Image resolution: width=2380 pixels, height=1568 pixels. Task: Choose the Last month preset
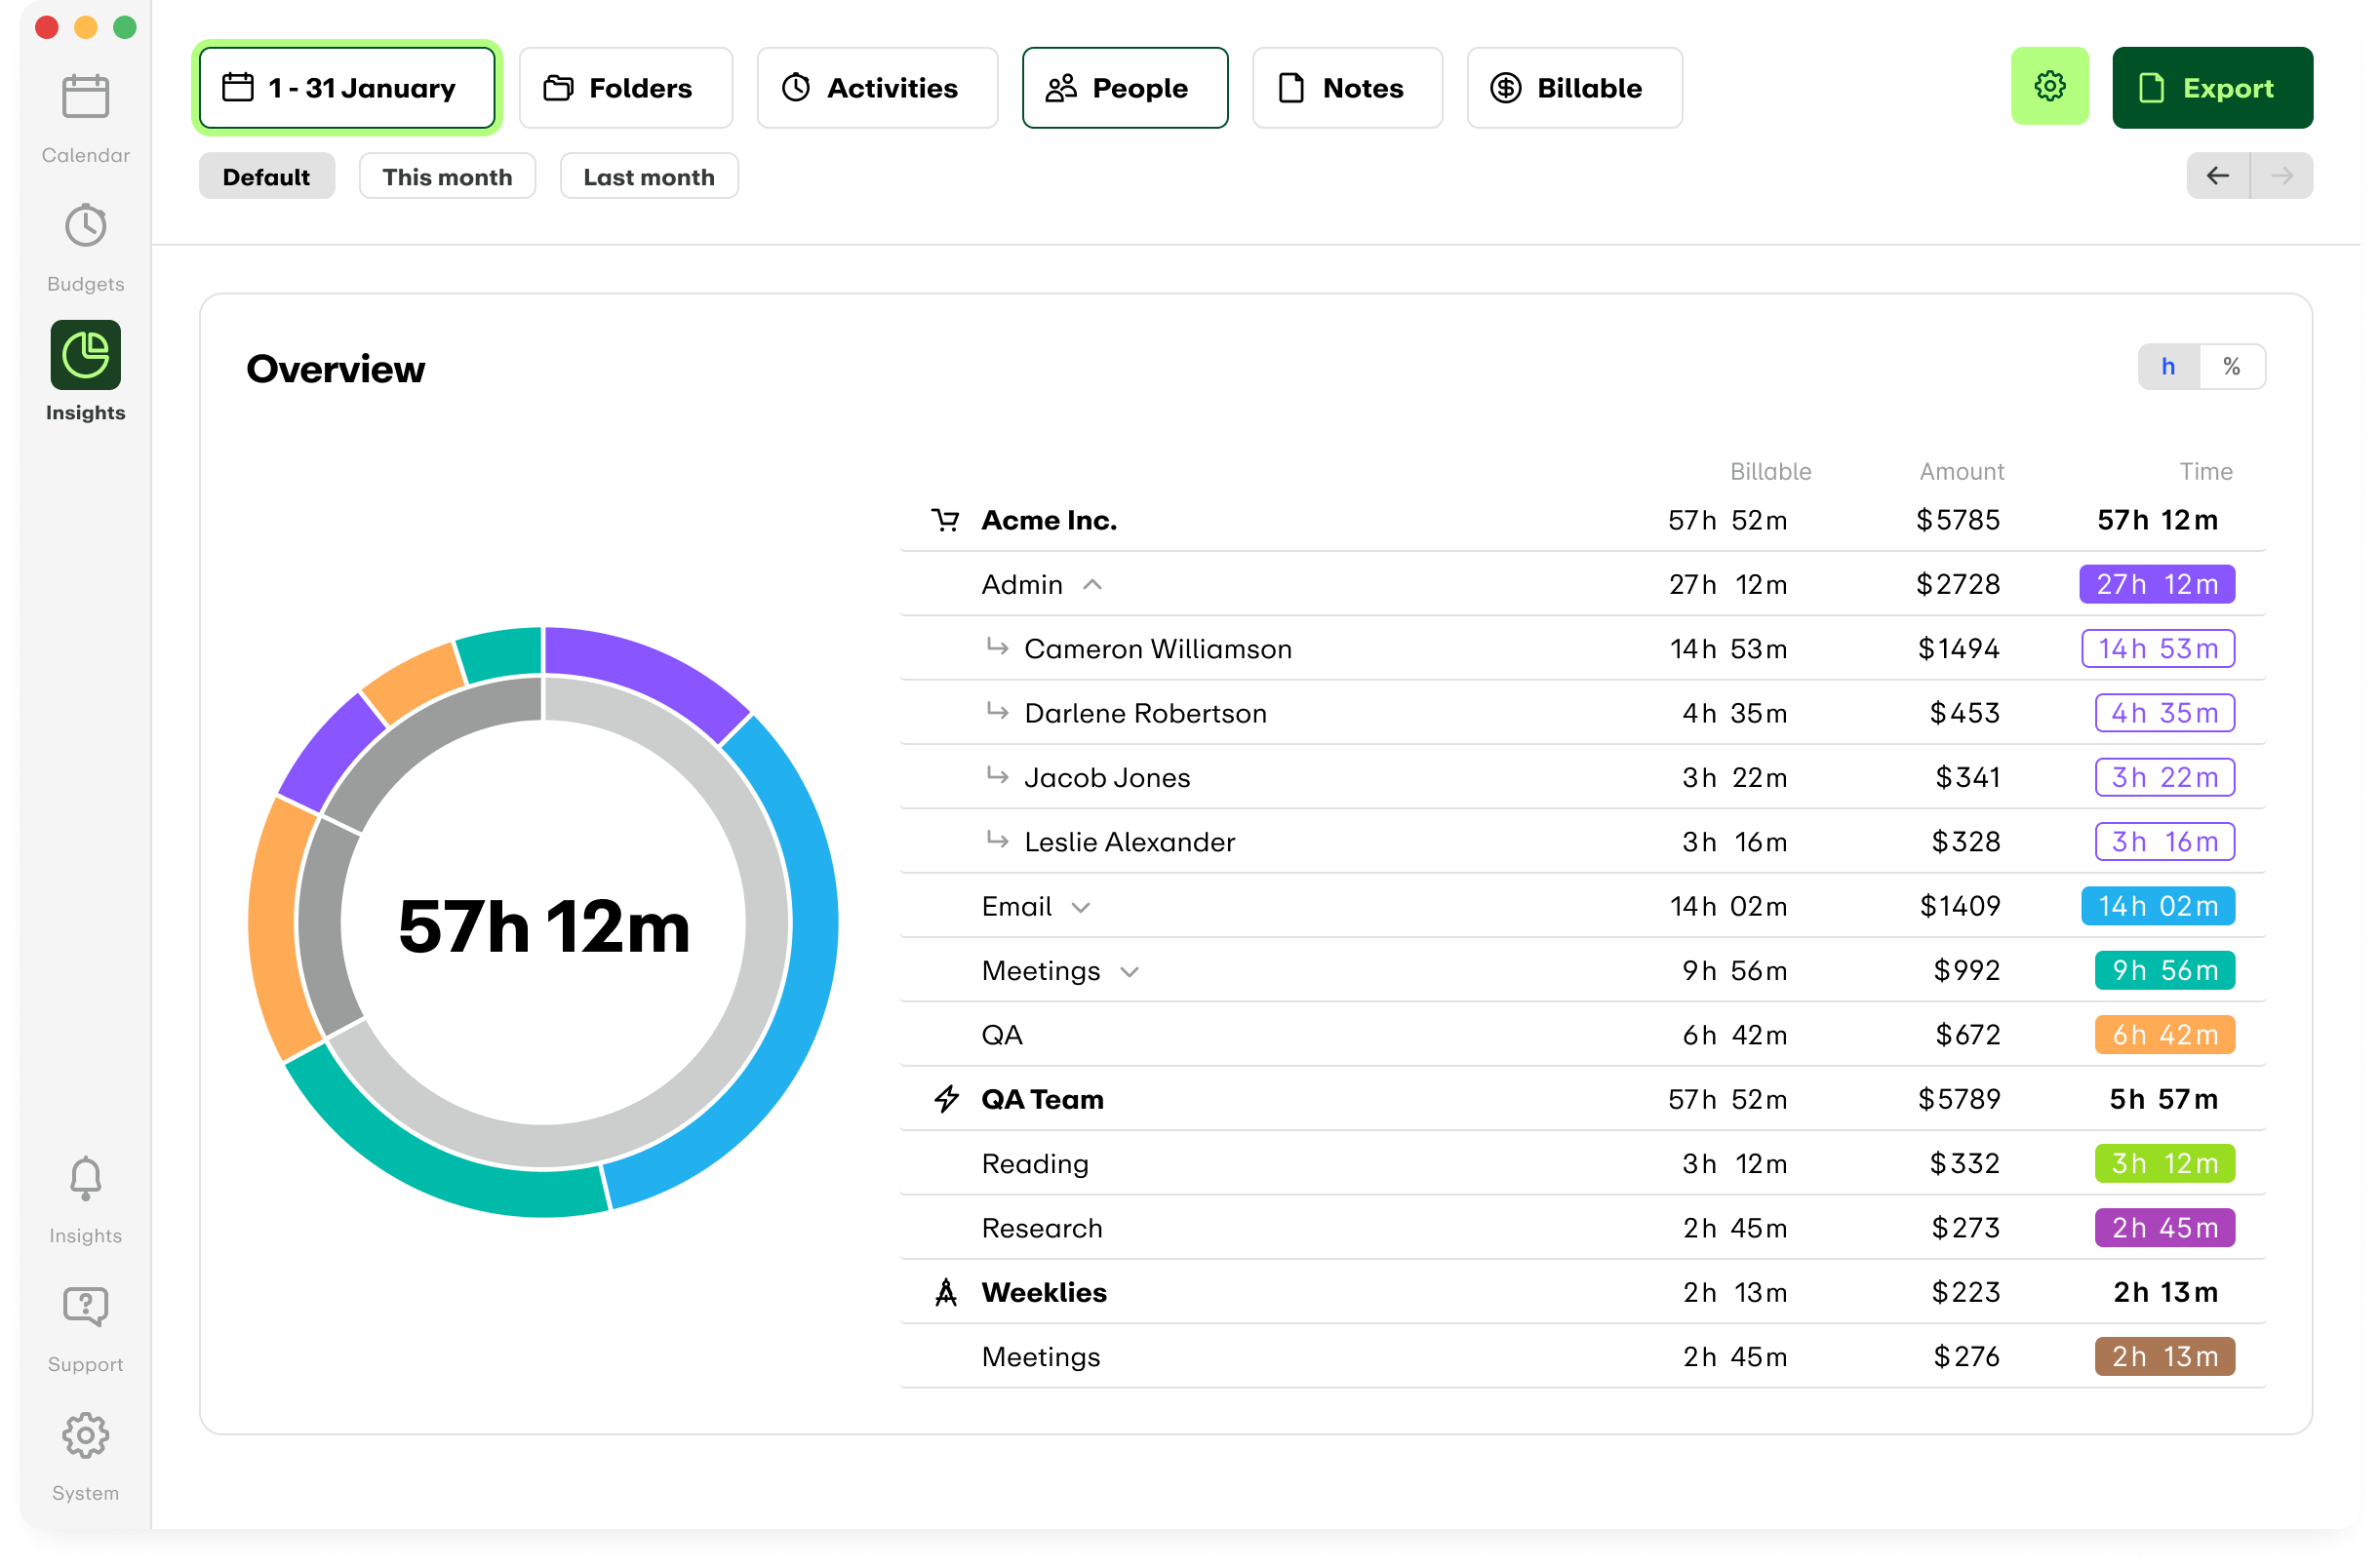[x=648, y=177]
